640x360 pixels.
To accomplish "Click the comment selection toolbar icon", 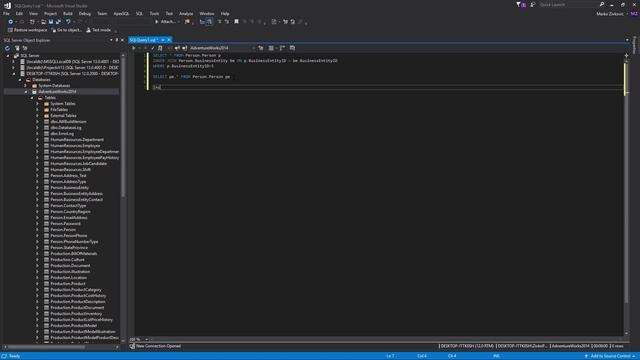I will (219, 22).
